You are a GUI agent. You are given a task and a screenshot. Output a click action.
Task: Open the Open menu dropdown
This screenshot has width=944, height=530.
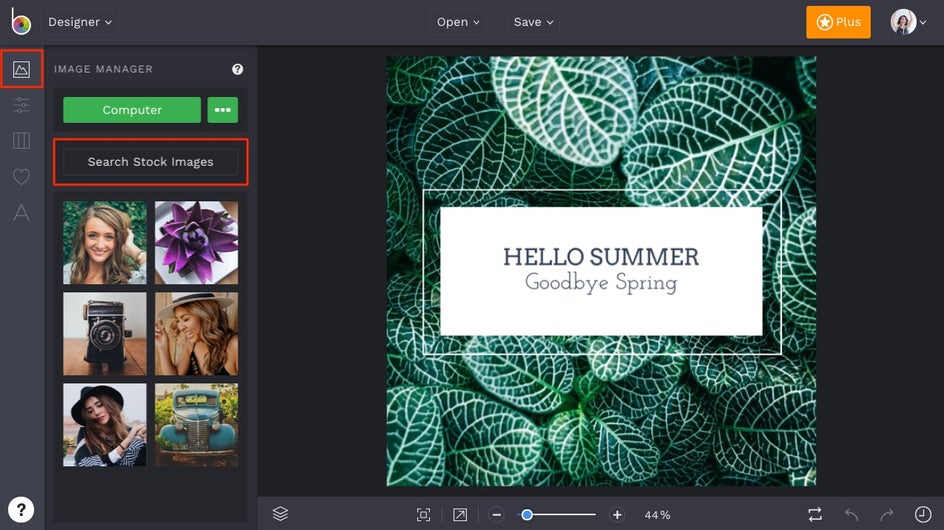click(458, 22)
